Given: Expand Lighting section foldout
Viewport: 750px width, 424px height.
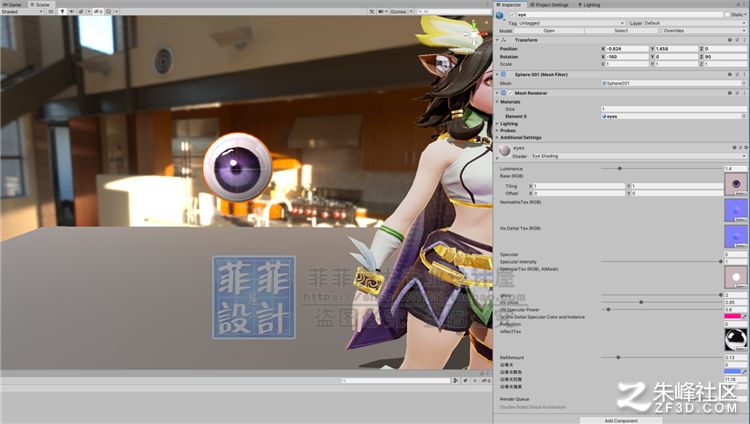Looking at the screenshot, I should coord(497,123).
